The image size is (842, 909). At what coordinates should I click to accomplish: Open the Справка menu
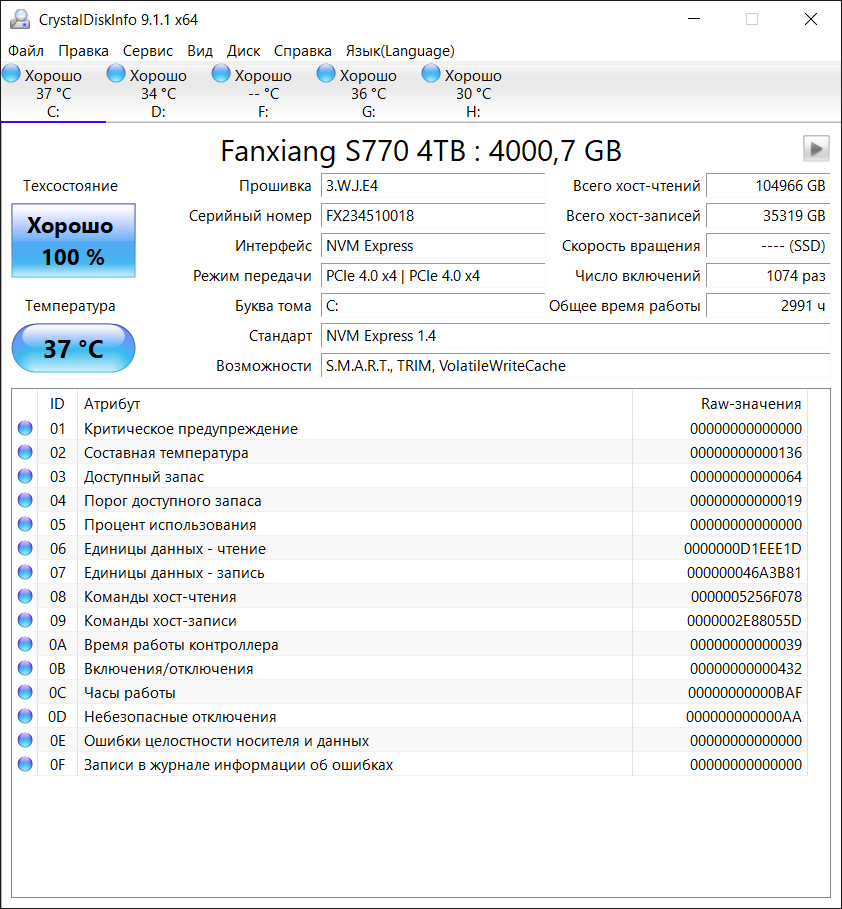(x=303, y=51)
